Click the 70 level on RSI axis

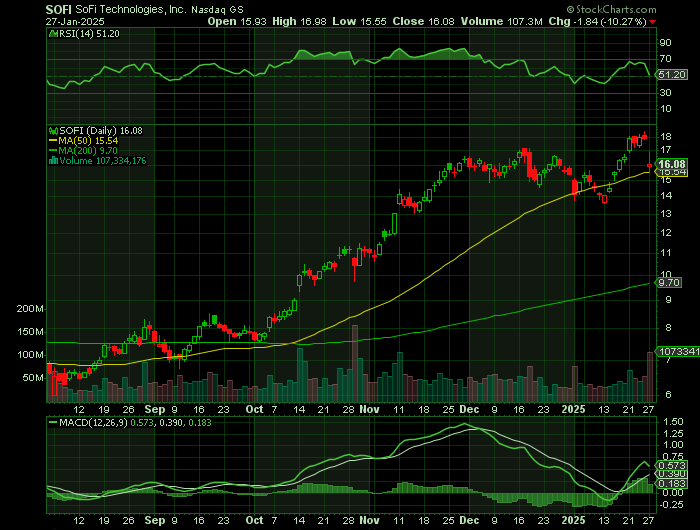pos(665,59)
